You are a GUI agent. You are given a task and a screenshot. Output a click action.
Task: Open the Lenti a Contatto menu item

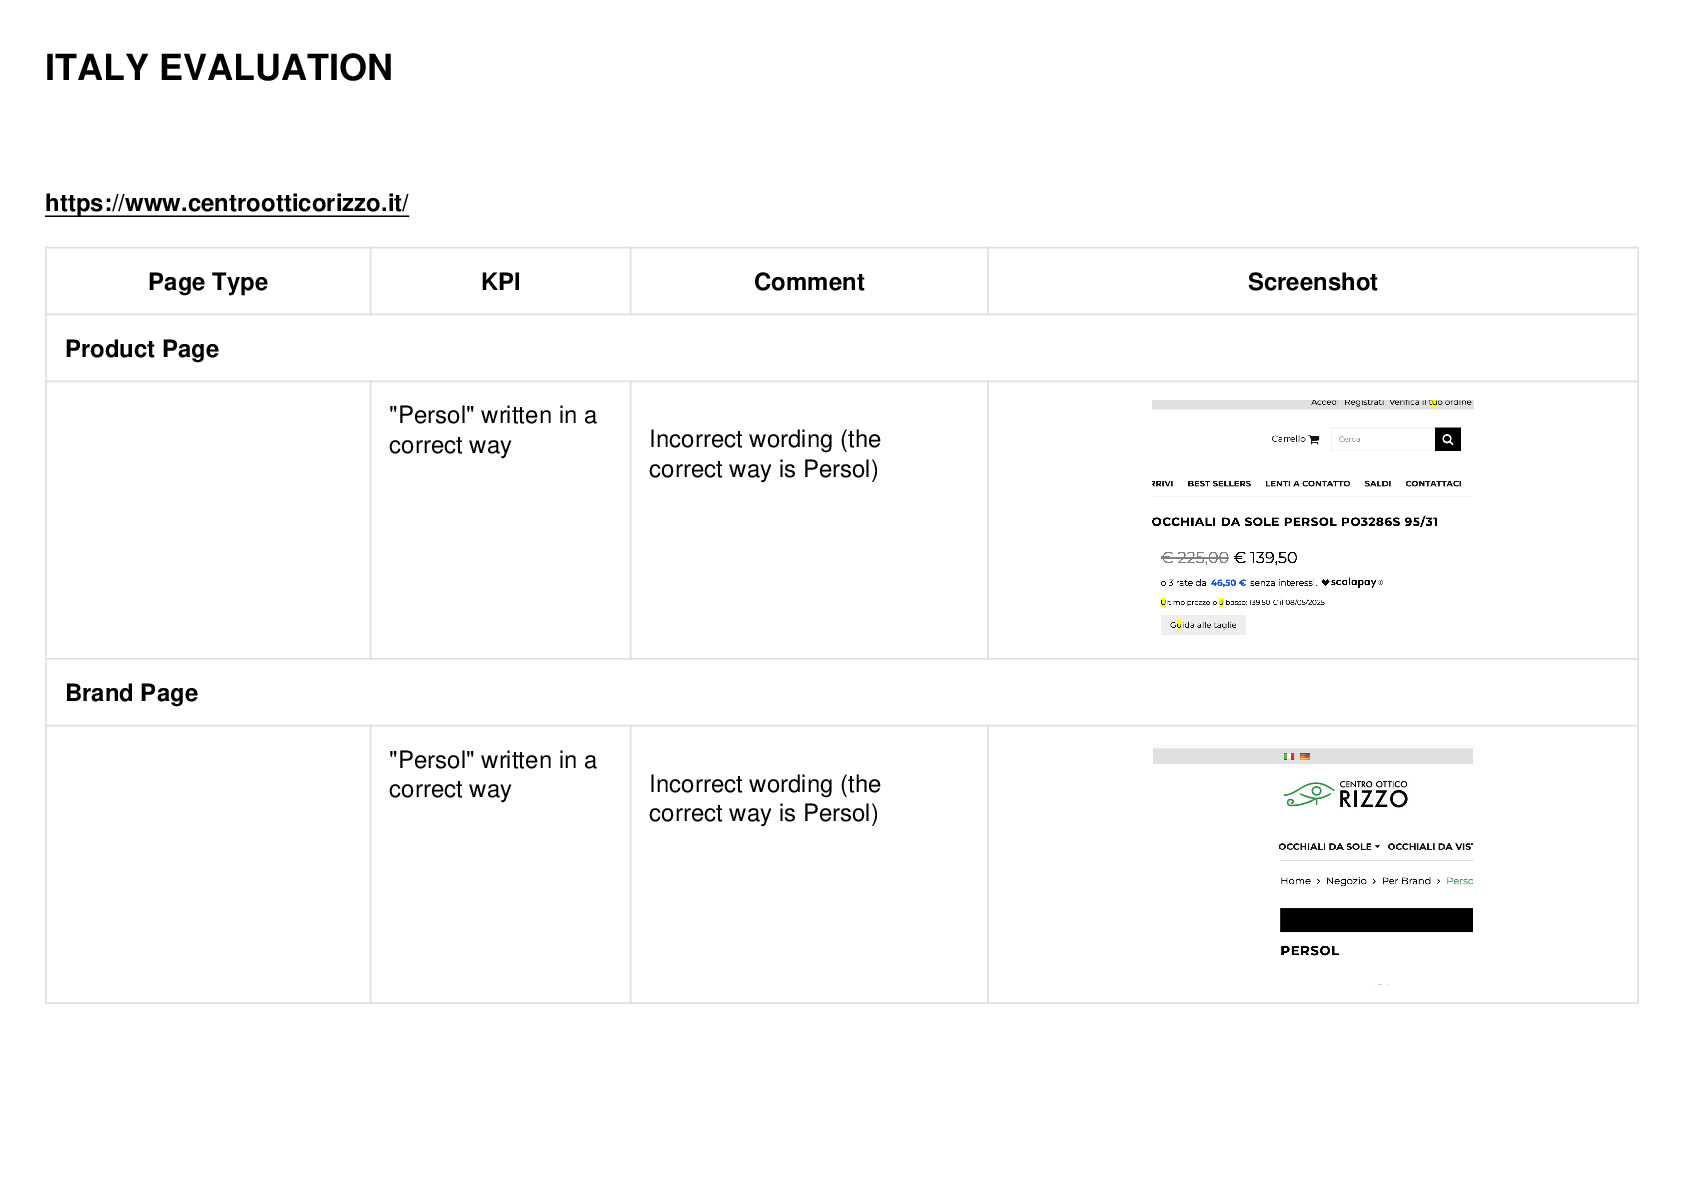(x=1307, y=483)
